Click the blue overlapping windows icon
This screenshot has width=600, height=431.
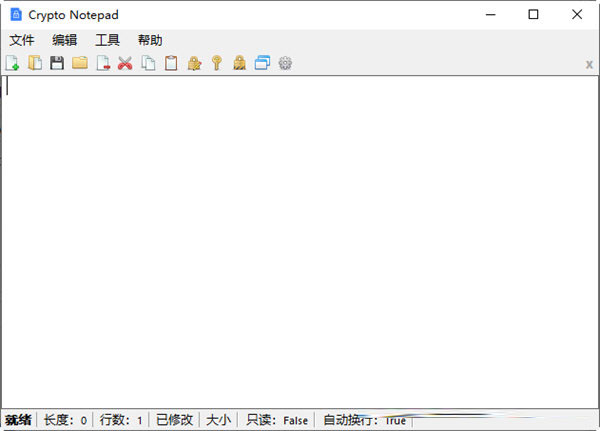click(x=262, y=63)
